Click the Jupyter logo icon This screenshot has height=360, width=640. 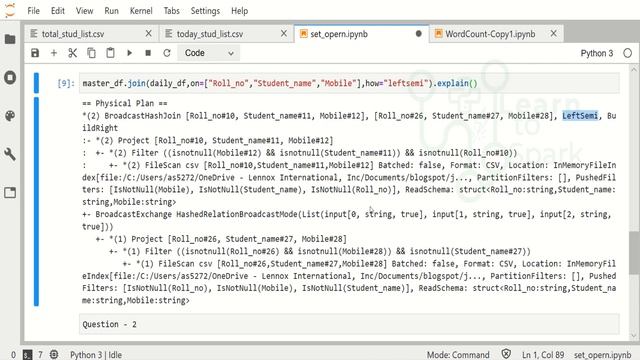coord(10,11)
